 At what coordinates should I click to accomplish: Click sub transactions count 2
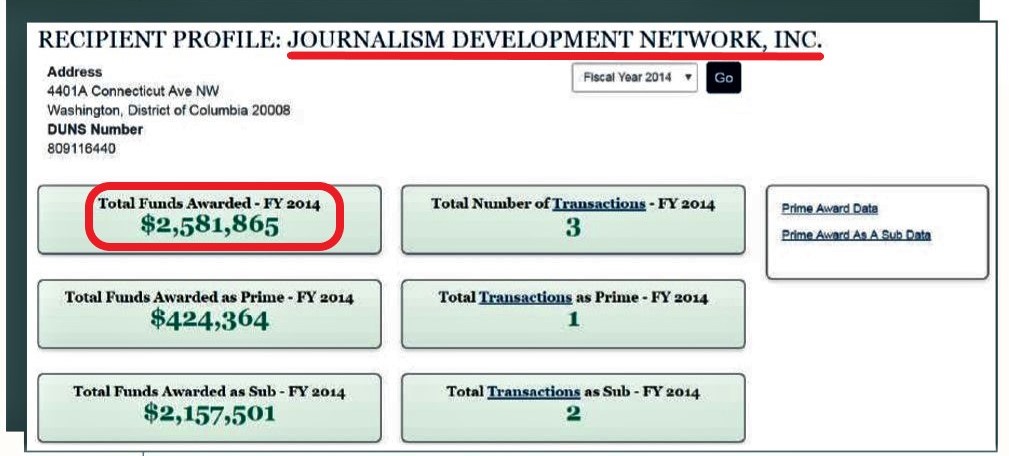(x=573, y=414)
